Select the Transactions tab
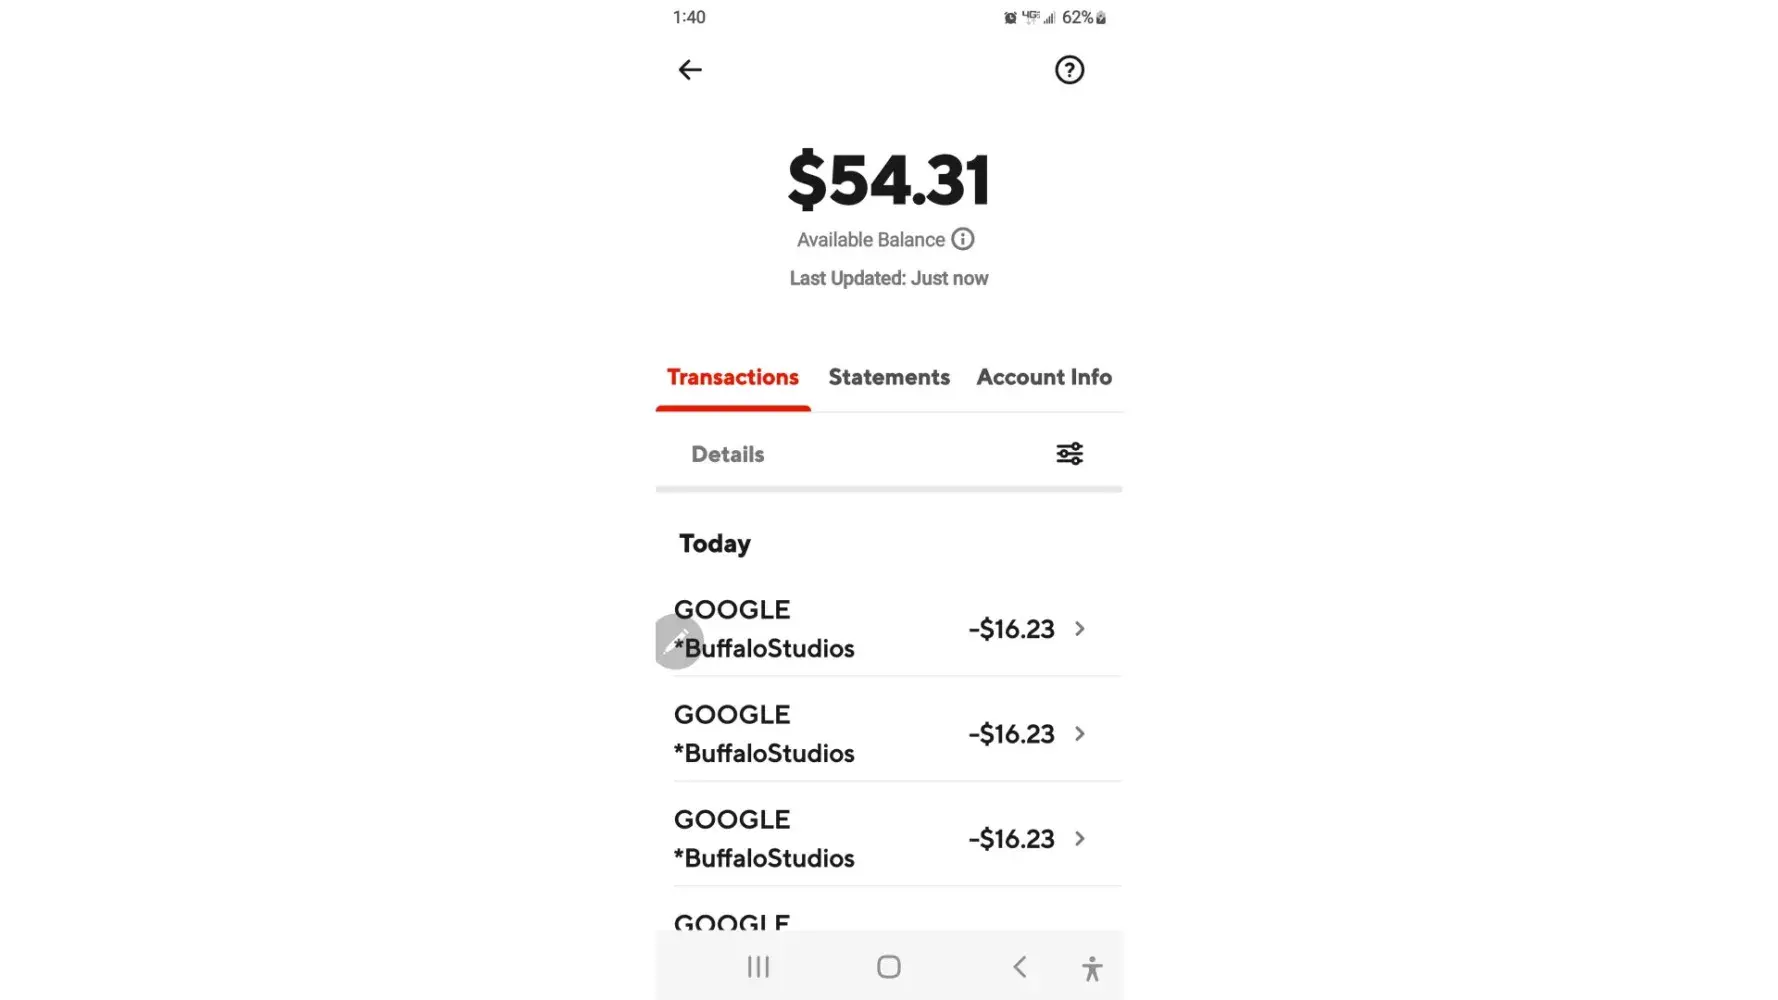The height and width of the screenshot is (1000, 1778). point(733,378)
